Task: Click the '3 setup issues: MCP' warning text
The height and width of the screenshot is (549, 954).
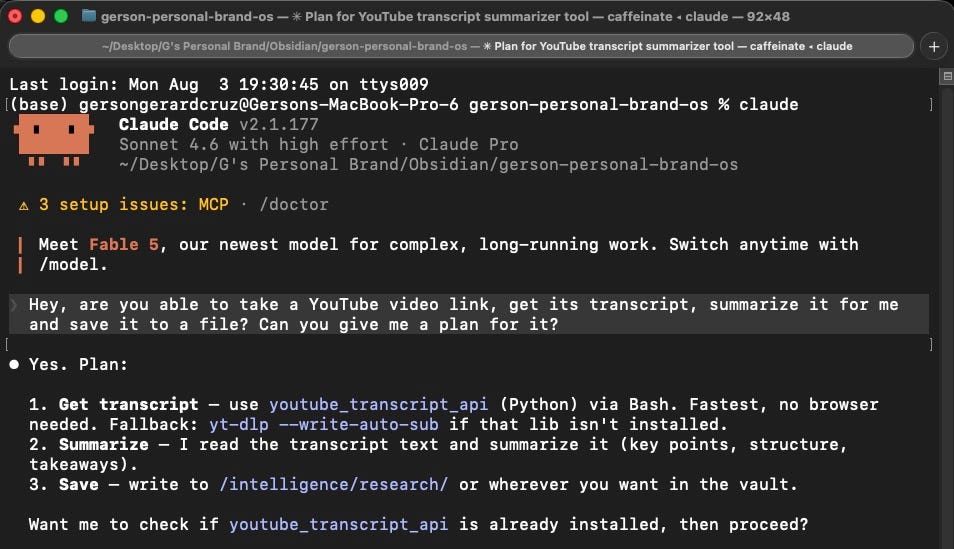Action: 134,205
